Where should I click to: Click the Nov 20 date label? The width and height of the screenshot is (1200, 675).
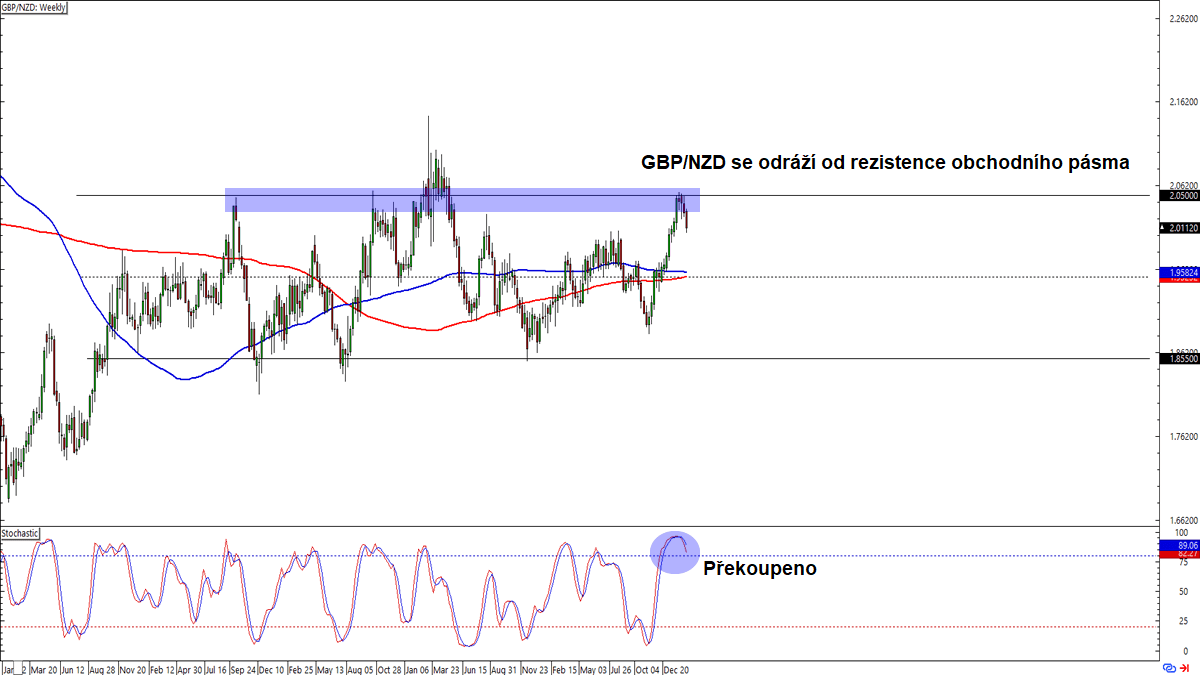pos(134,668)
